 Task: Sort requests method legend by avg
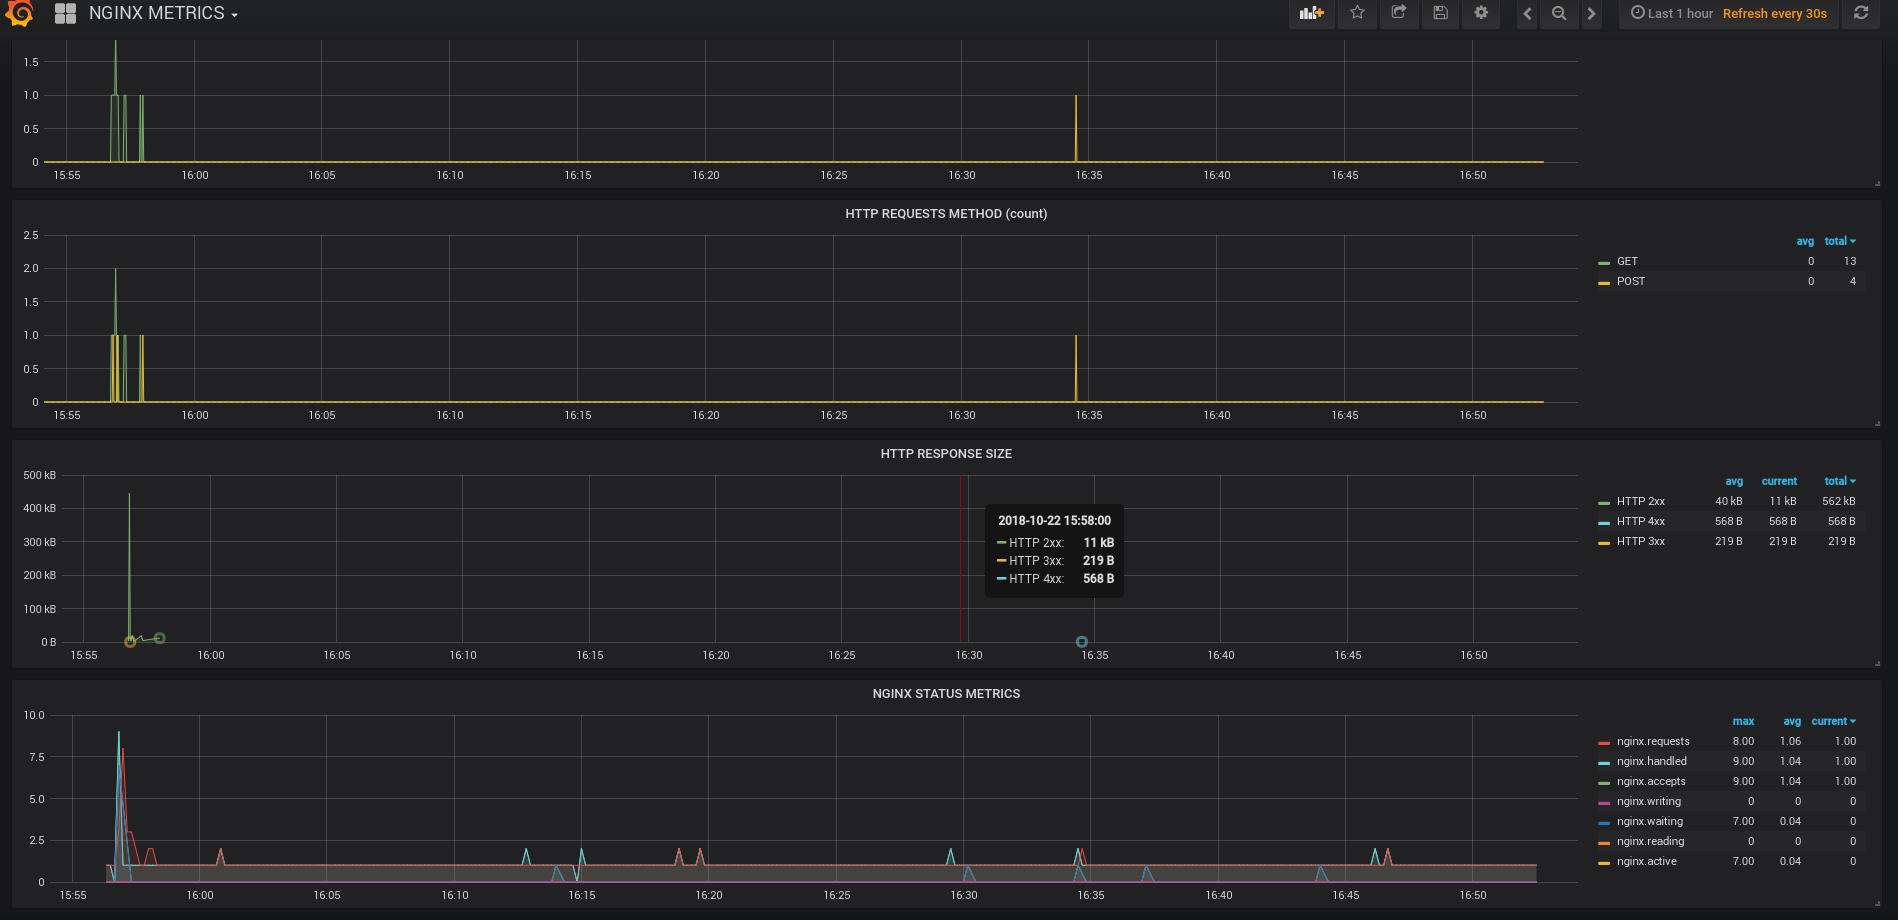click(1805, 241)
